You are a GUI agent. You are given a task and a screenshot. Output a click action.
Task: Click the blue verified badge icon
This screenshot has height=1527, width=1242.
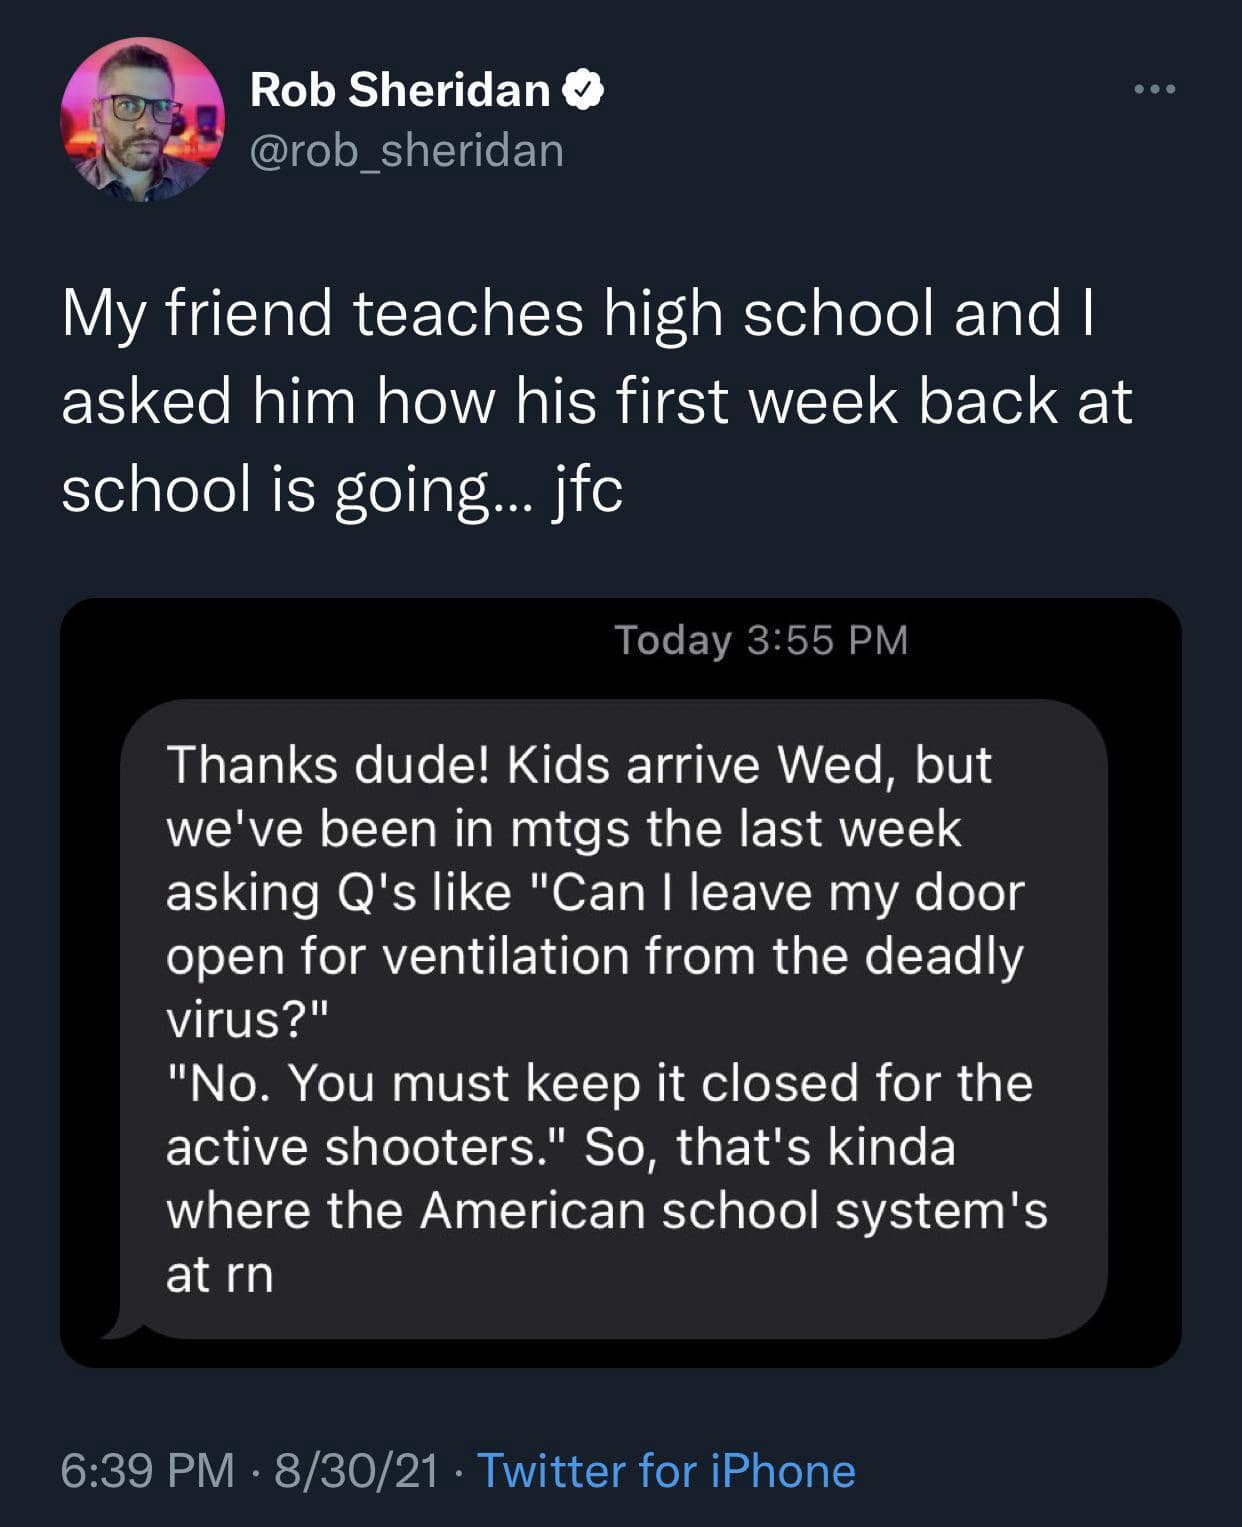[583, 91]
